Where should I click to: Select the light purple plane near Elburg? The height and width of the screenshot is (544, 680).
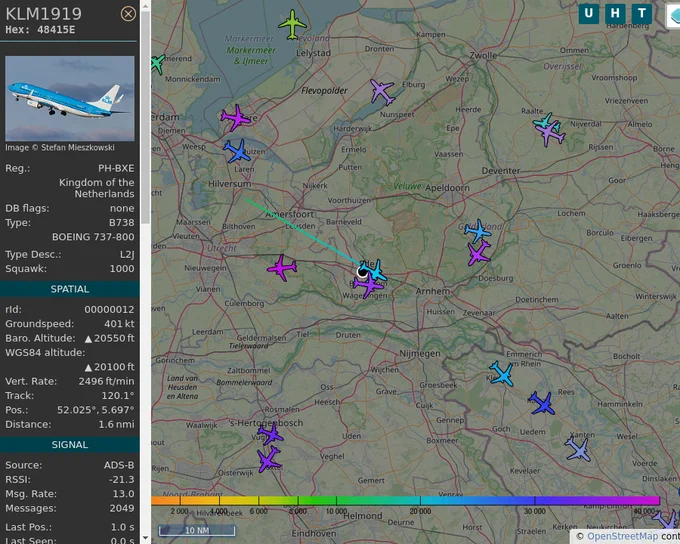pos(382,92)
